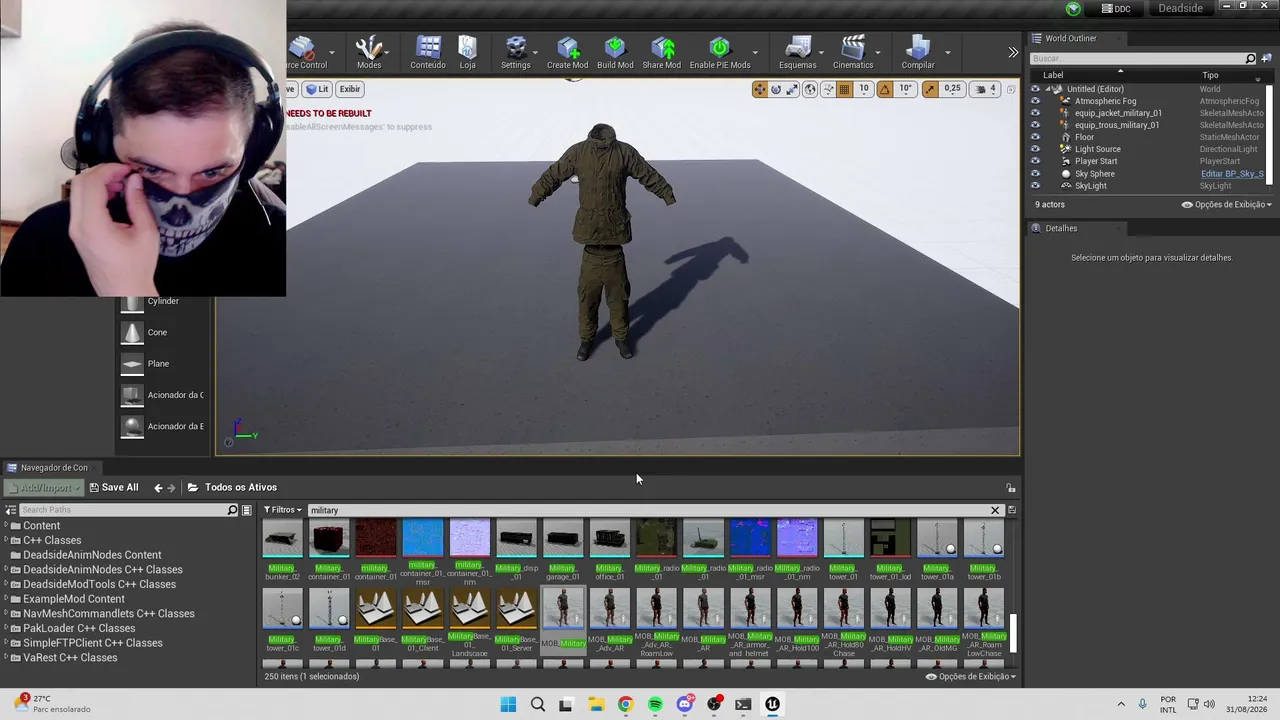Toggle rotation angle snapping in viewport

[x=885, y=89]
